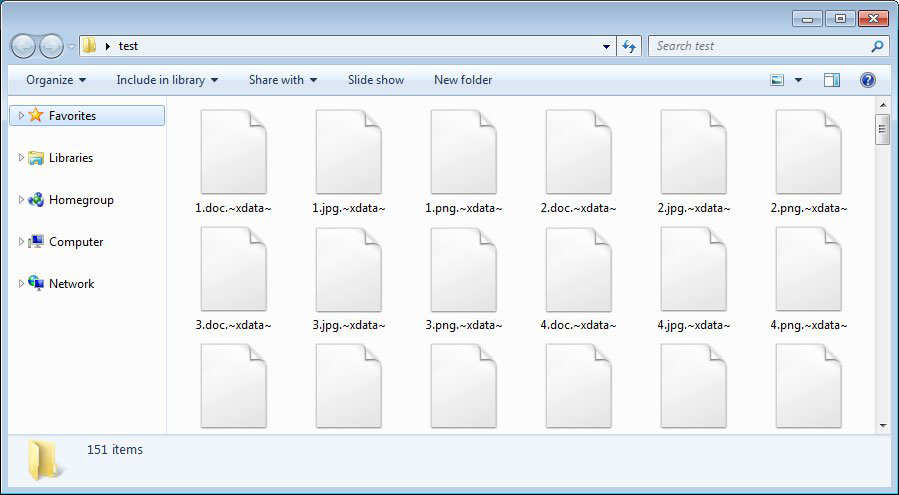
Task: Toggle the preview pane button
Action: [831, 80]
